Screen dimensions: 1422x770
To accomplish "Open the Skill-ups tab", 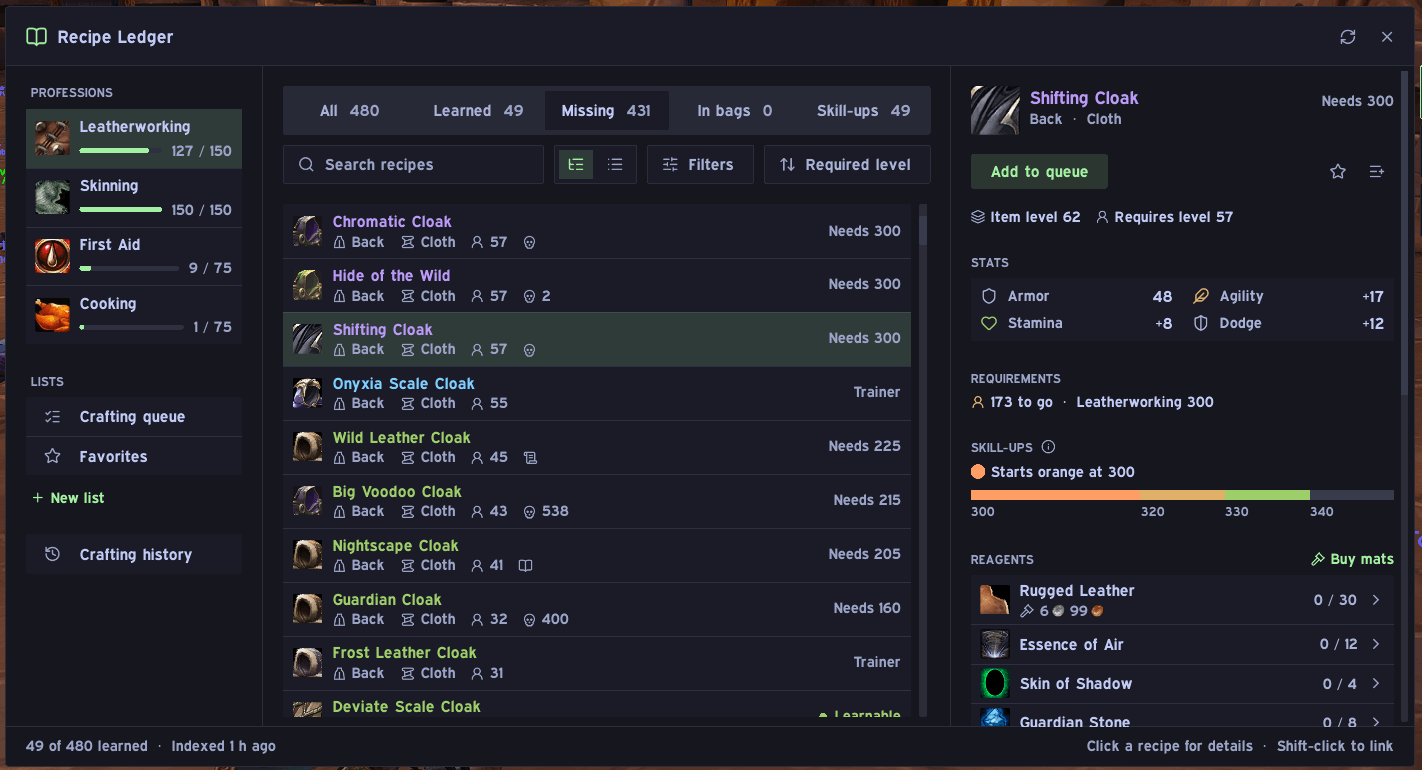I will click(x=863, y=111).
